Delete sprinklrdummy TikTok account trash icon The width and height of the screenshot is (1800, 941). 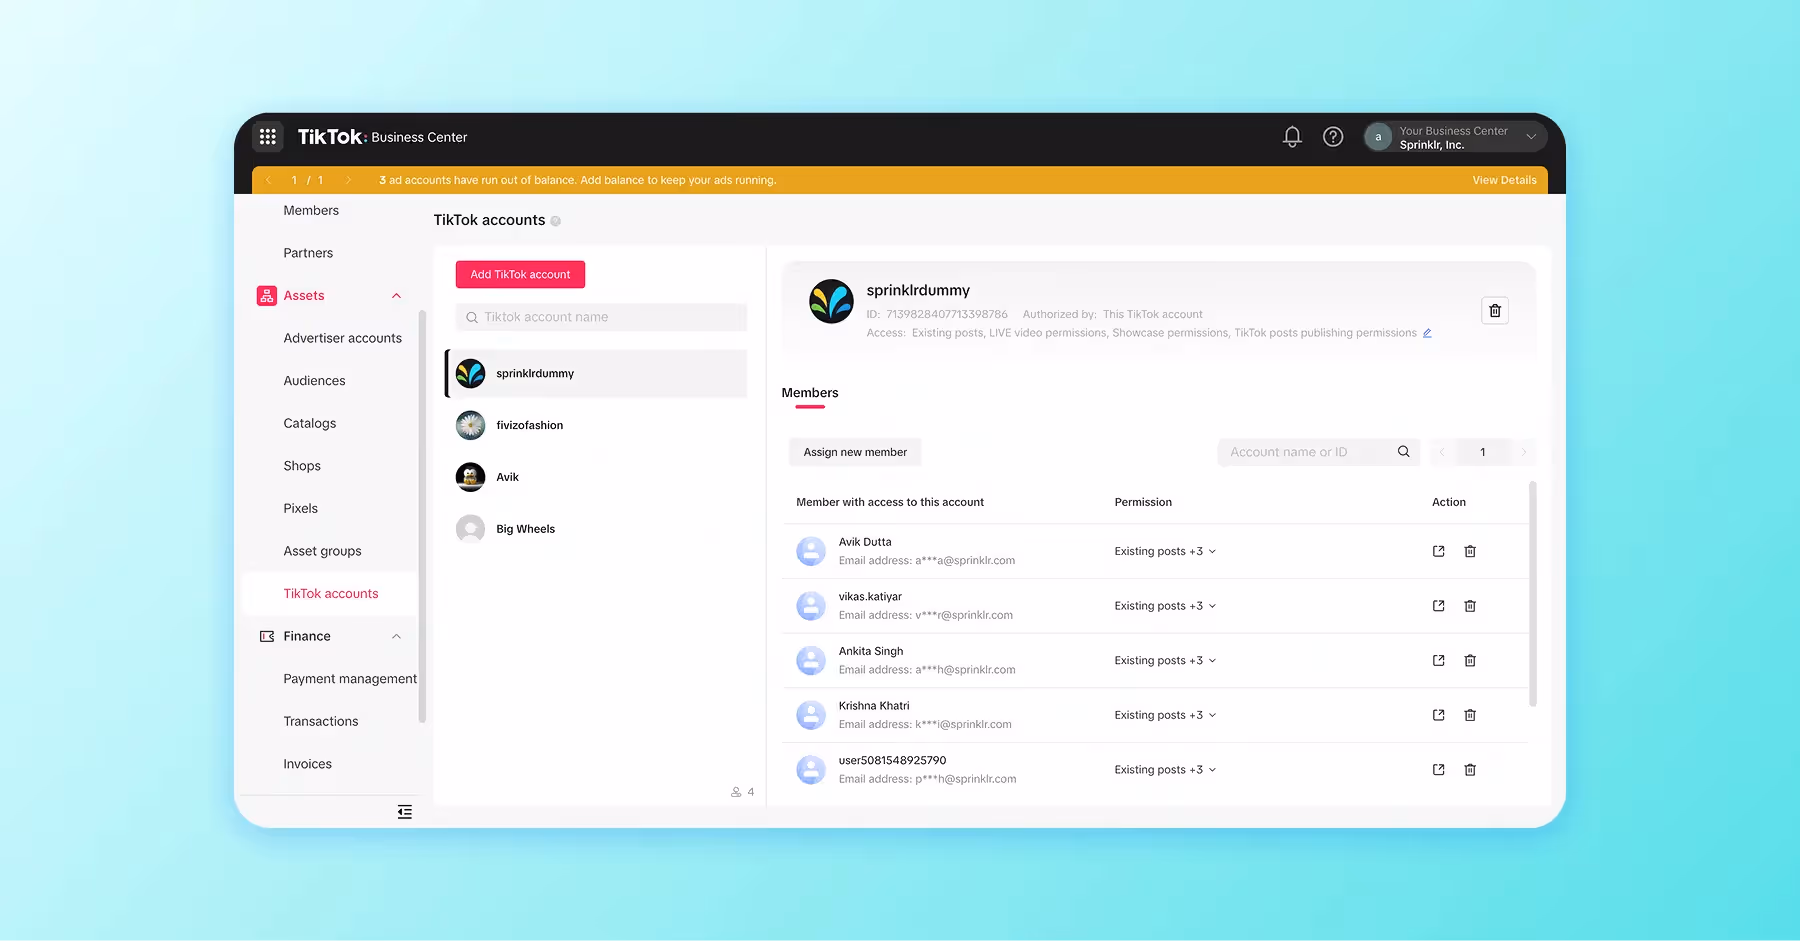pos(1494,311)
